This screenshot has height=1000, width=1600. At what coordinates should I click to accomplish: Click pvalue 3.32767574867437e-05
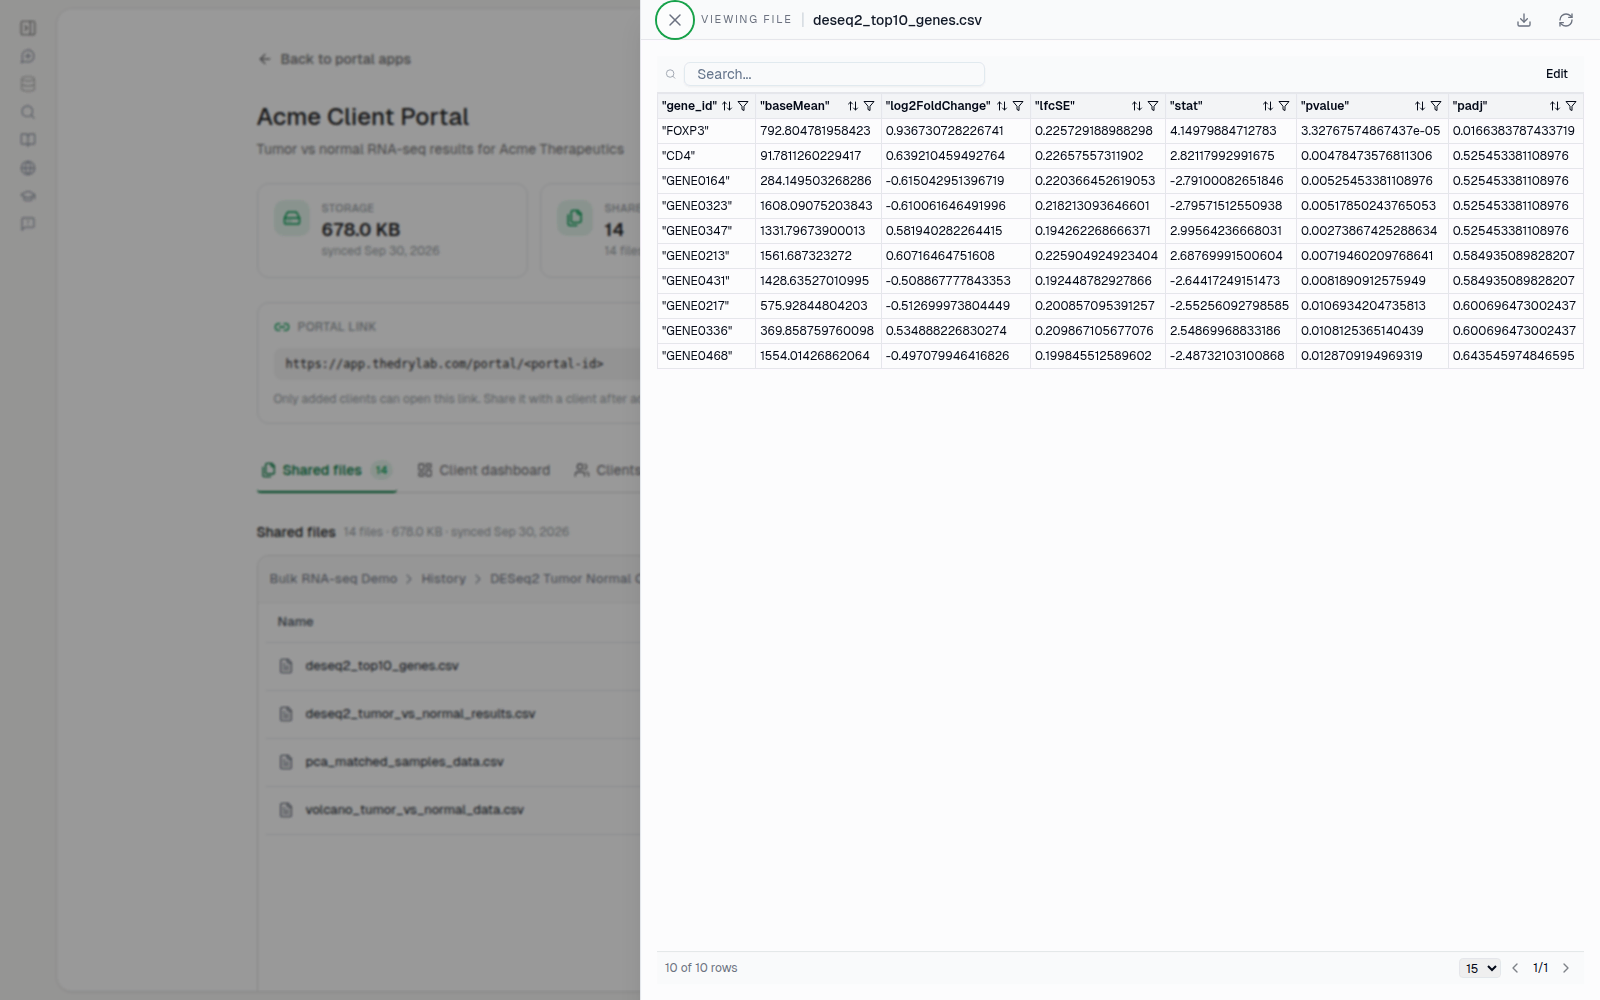(1372, 131)
